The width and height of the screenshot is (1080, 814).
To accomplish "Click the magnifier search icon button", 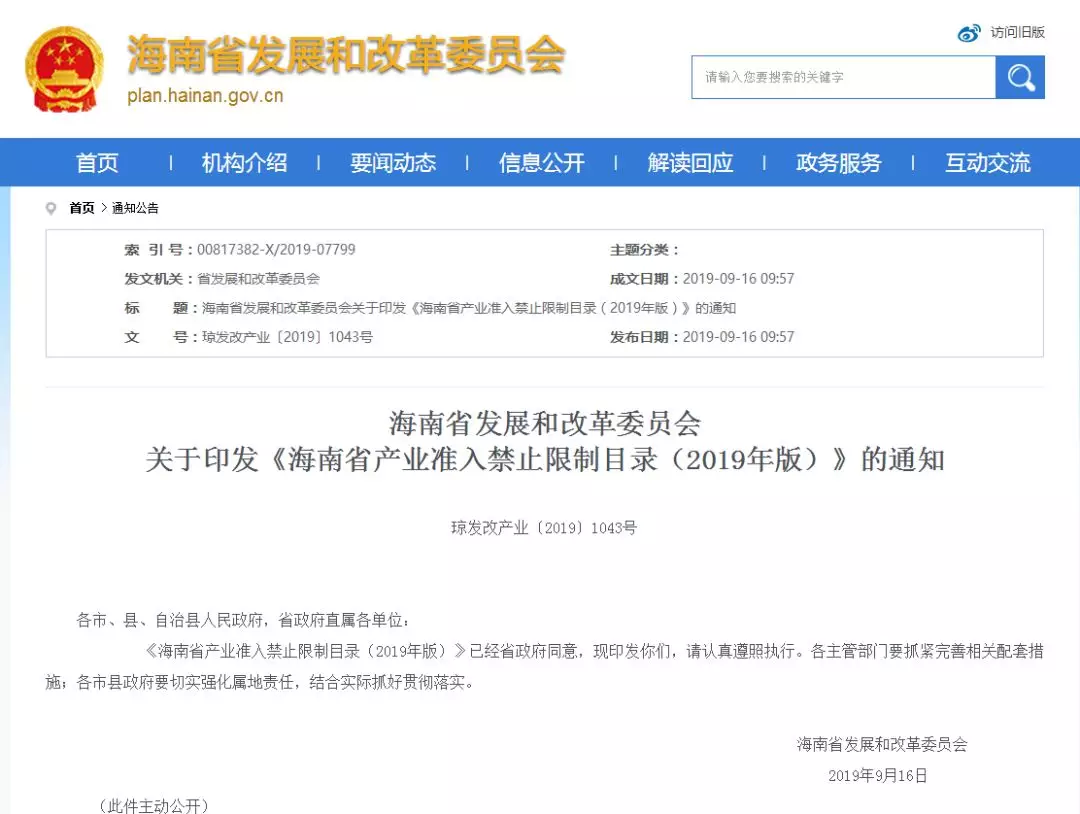I will pos(1020,77).
